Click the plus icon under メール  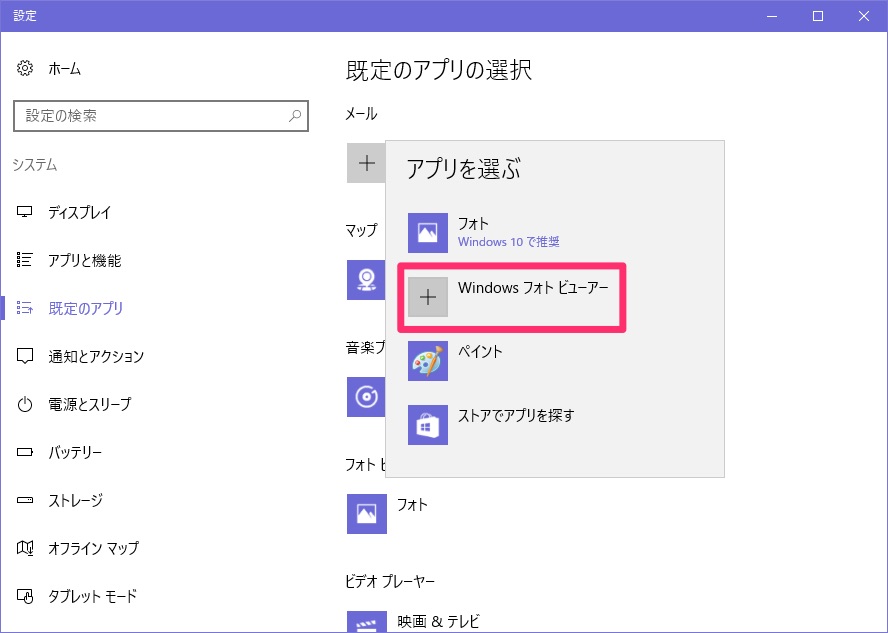[366, 163]
